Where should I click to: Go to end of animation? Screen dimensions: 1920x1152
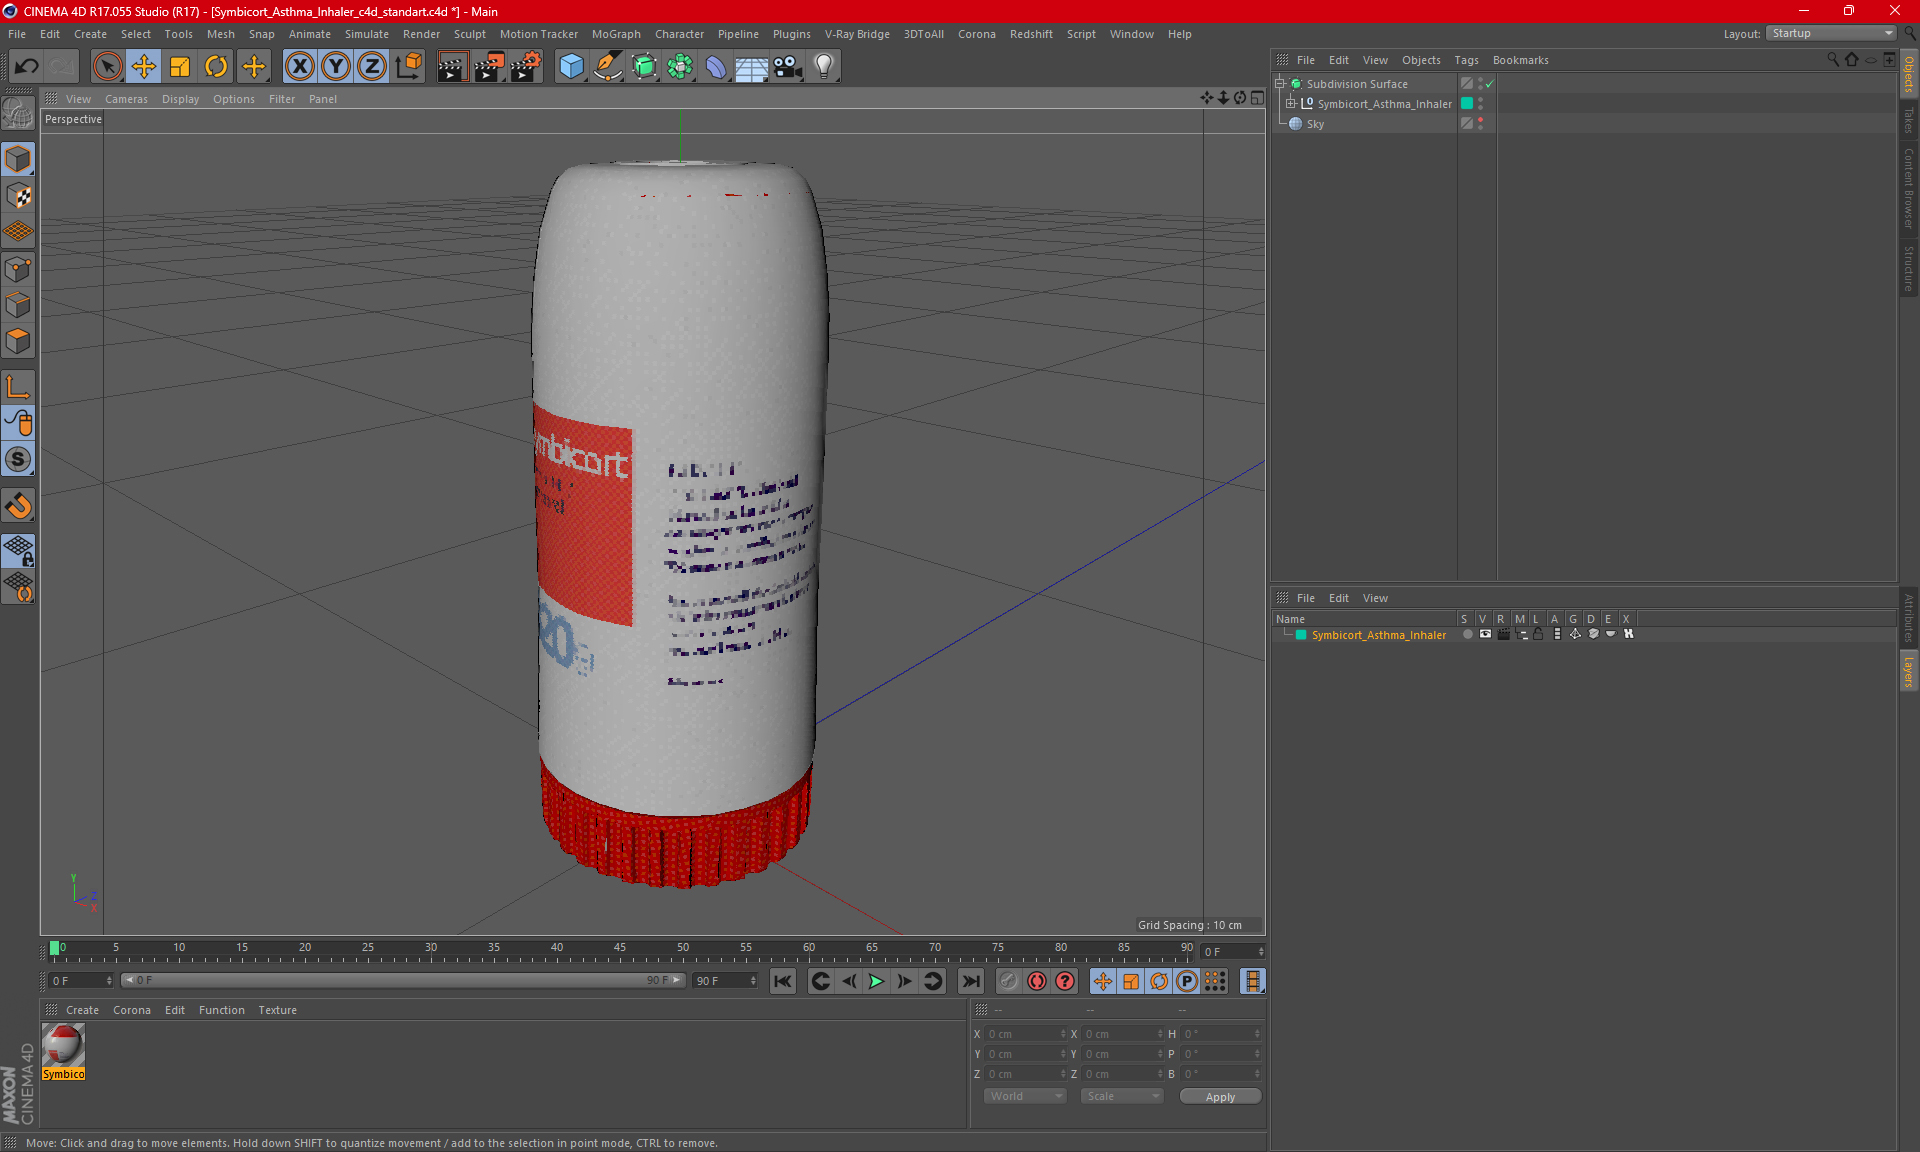pyautogui.click(x=970, y=981)
